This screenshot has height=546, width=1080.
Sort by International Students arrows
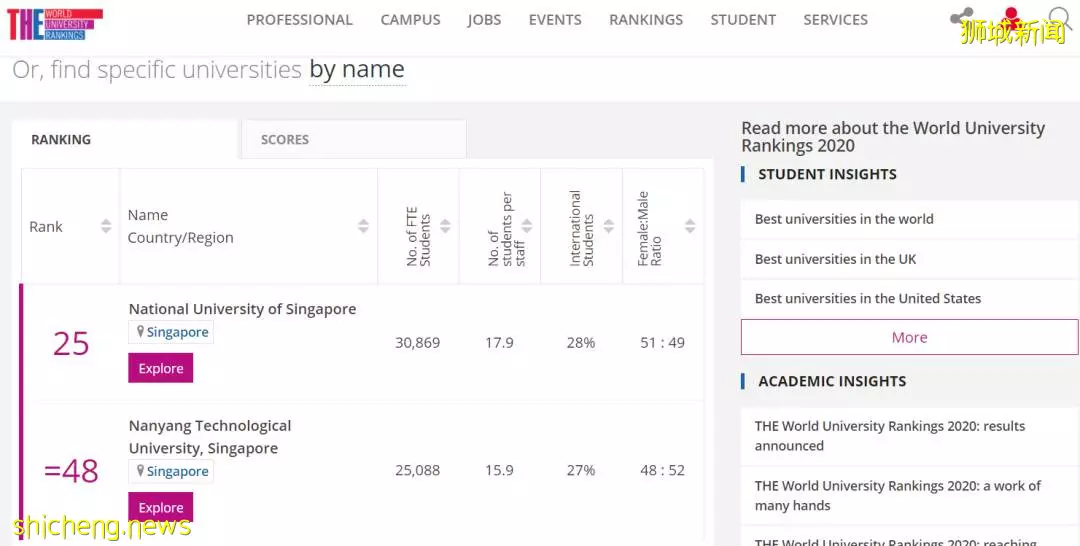point(609,226)
